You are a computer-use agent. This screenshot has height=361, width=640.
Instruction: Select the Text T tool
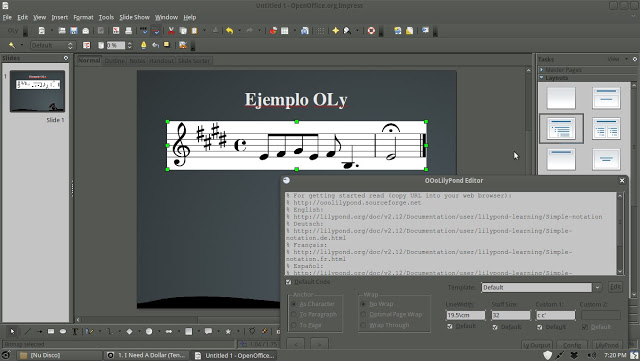75,331
